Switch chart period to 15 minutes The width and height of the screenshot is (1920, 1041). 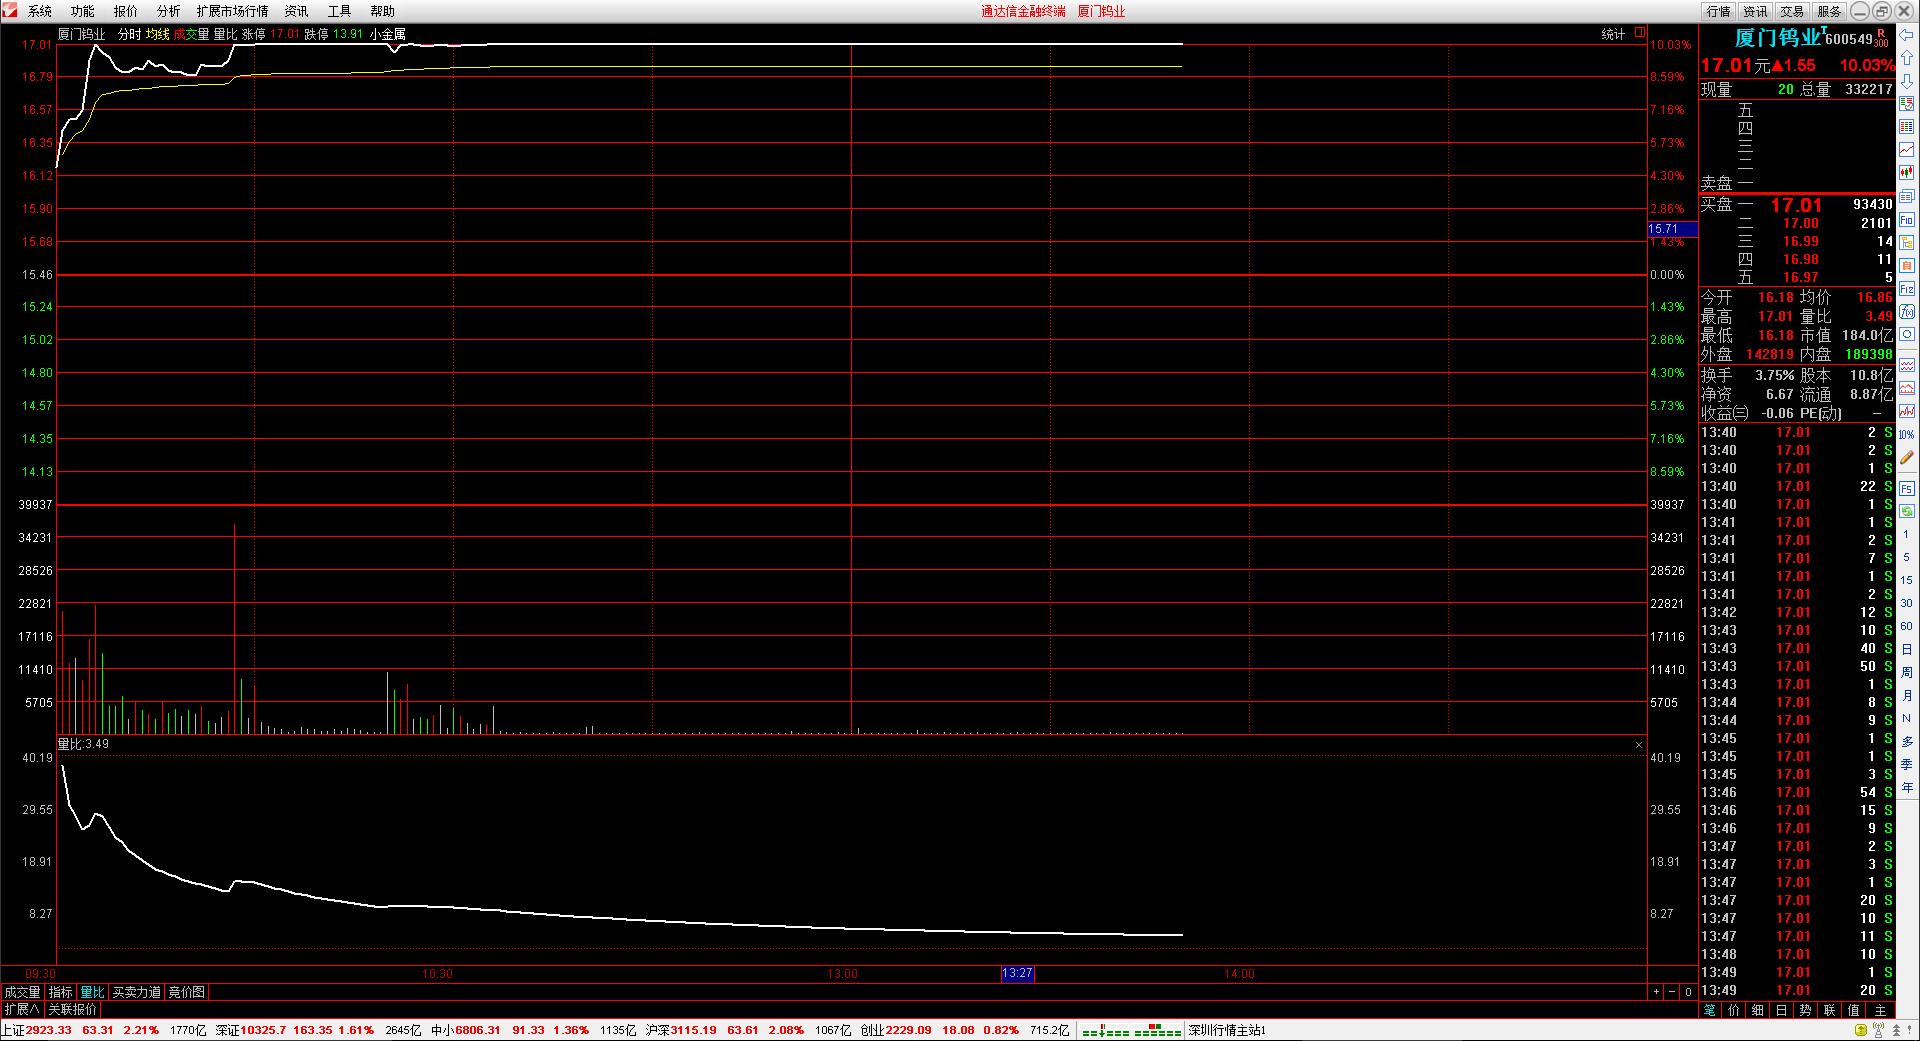tap(1907, 580)
